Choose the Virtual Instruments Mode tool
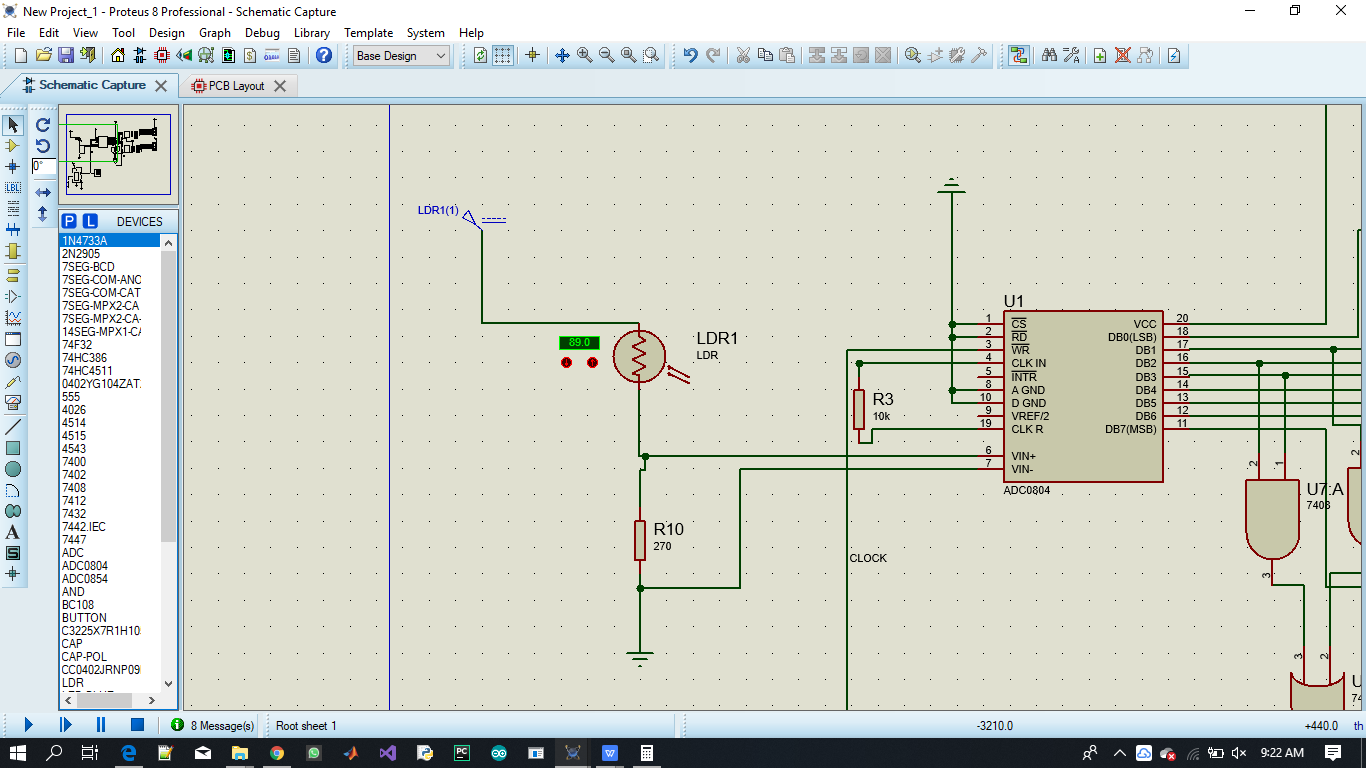 [x=13, y=402]
